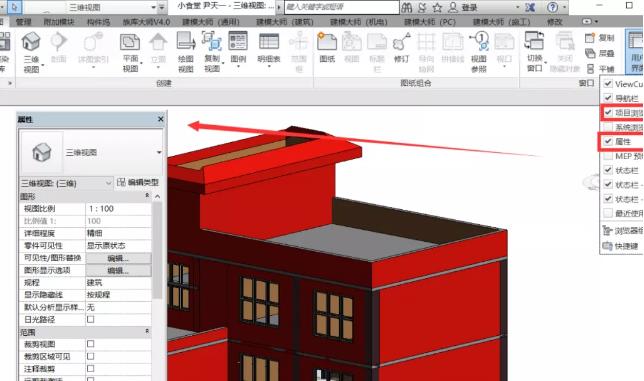Select the 修订 revisions tool
This screenshot has height=381, width=644.
402,41
